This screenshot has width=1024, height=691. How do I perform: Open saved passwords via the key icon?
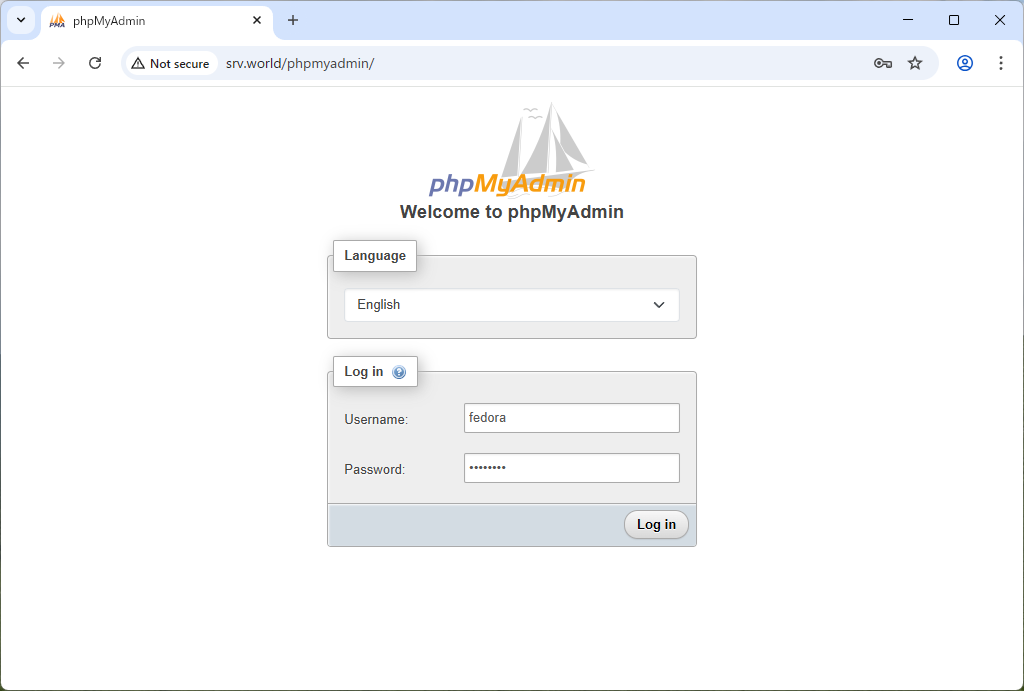coord(883,62)
